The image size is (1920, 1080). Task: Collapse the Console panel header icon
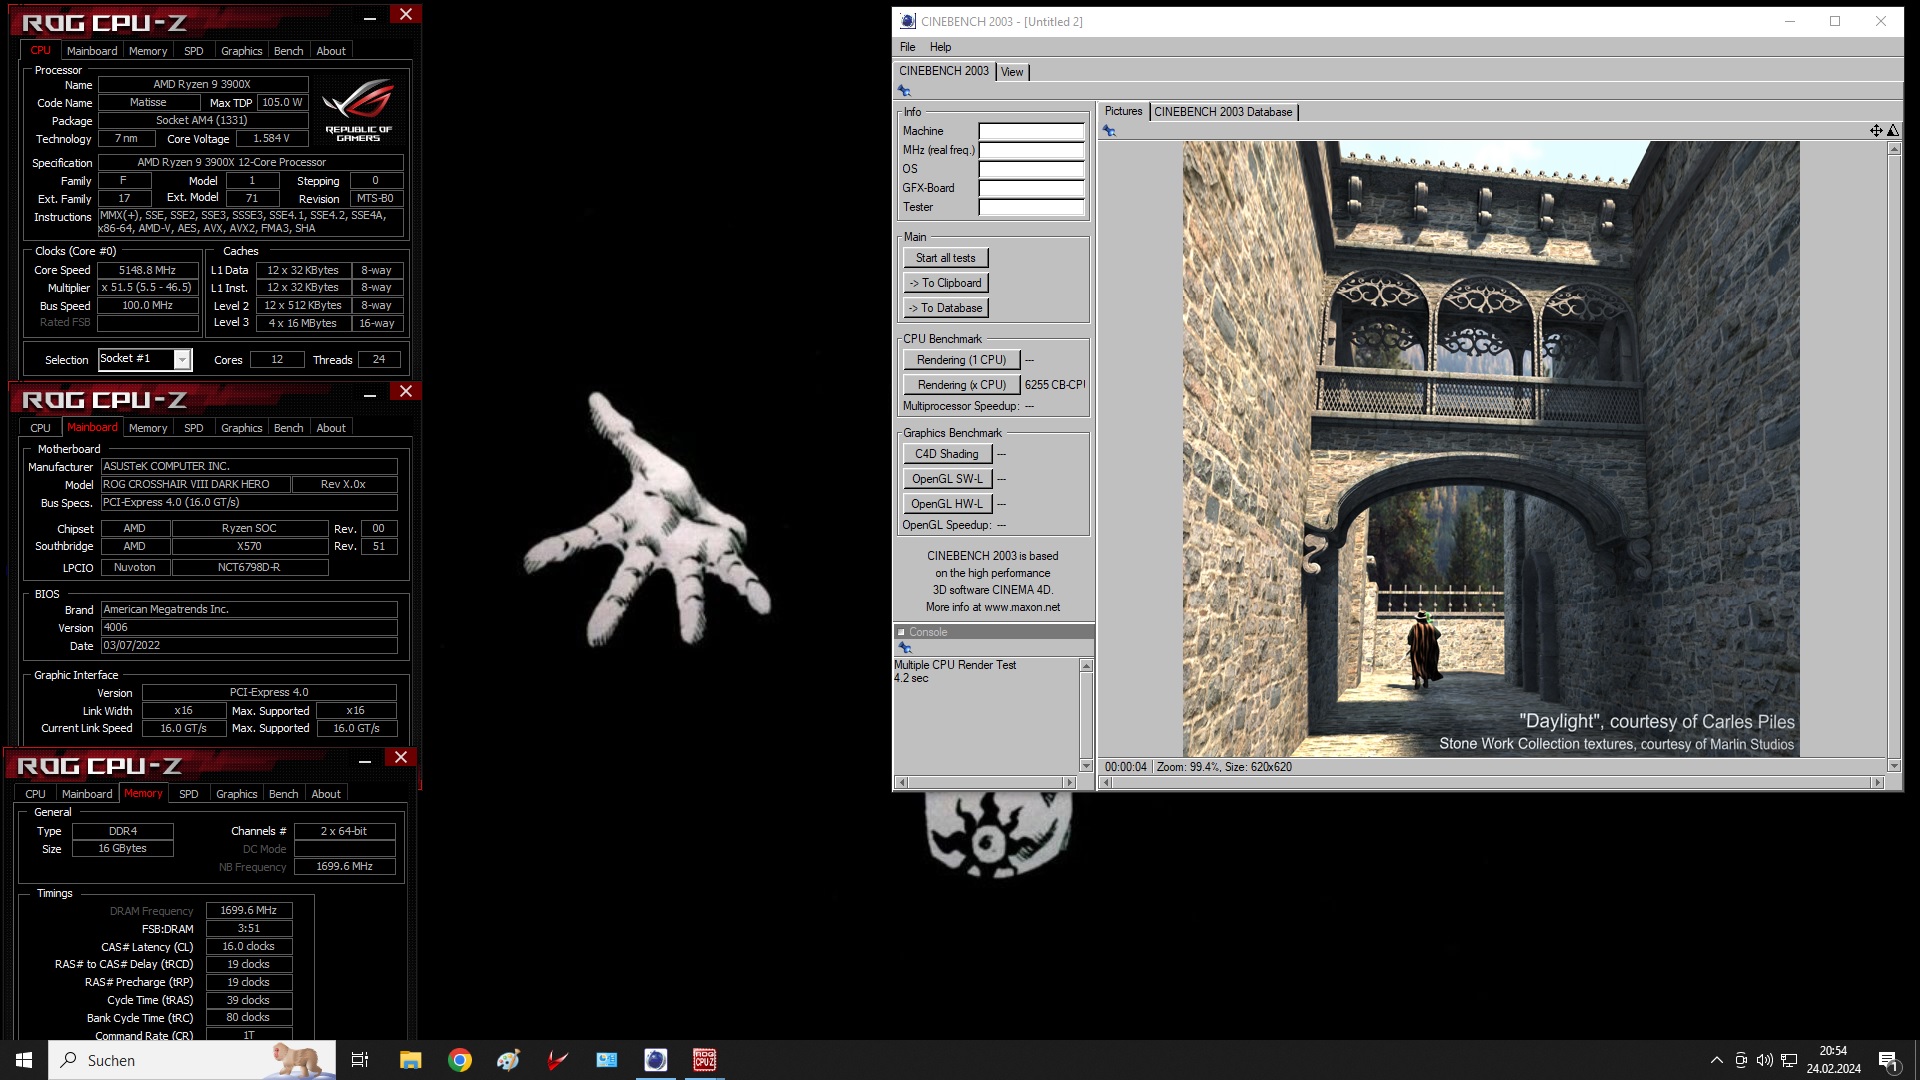(901, 632)
